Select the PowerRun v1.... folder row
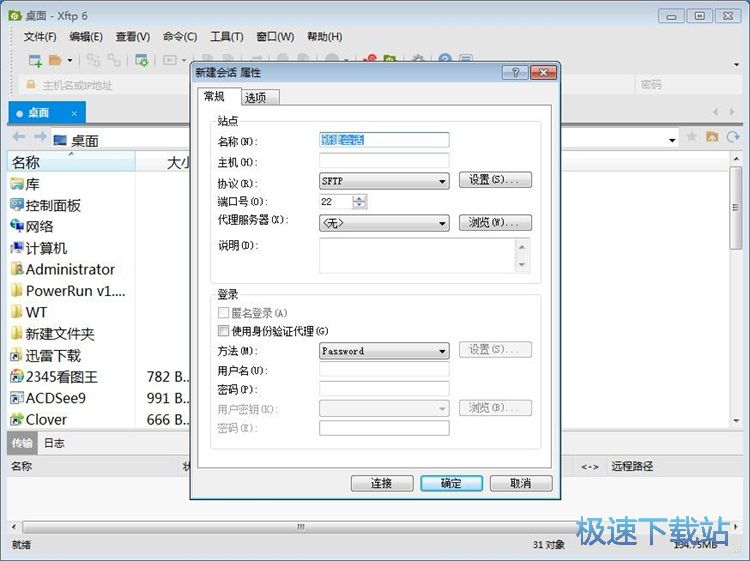 pyautogui.click(x=67, y=291)
